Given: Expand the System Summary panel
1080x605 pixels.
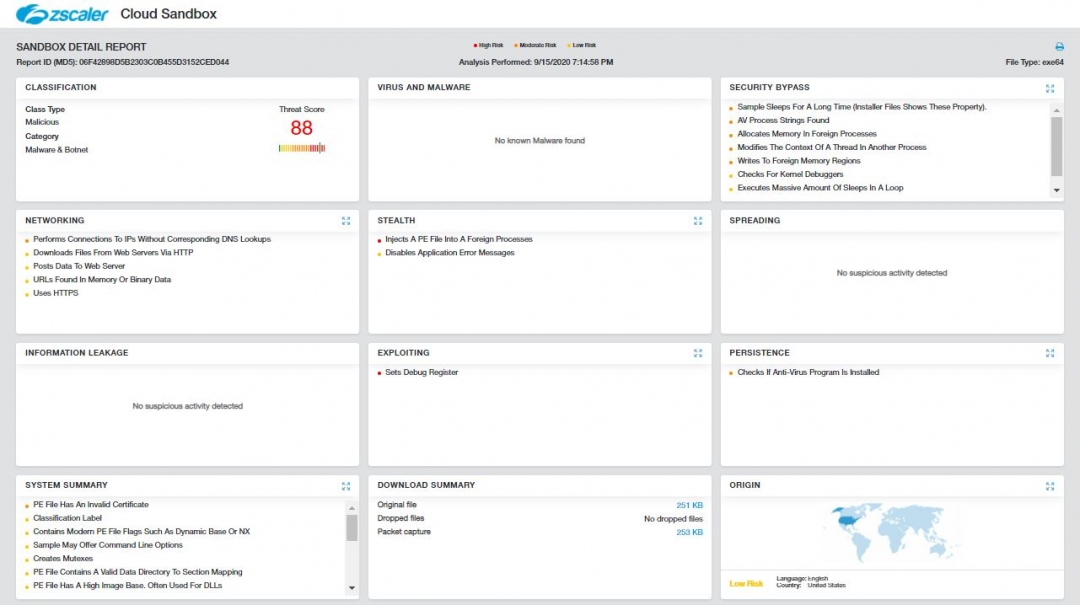Looking at the screenshot, I should pyautogui.click(x=345, y=486).
